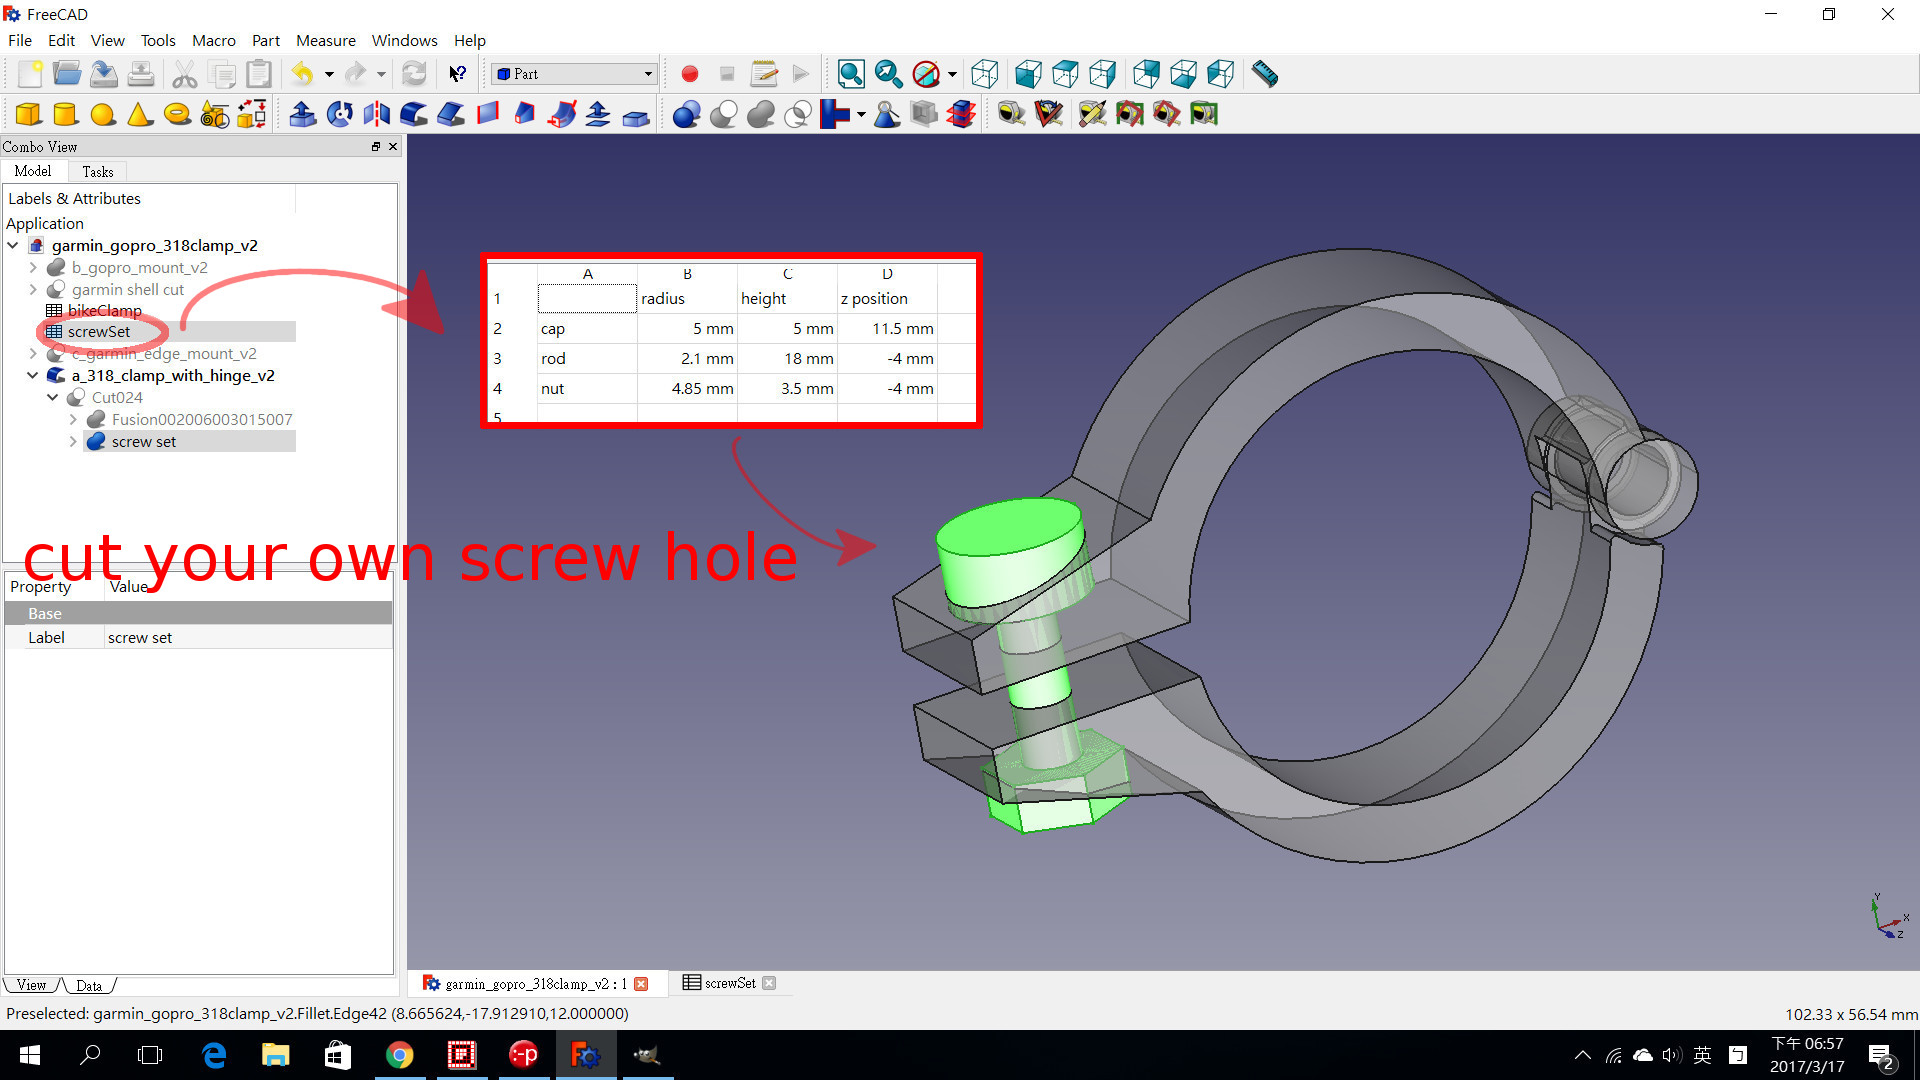Select the Chamfer tool
1920x1080 pixels.
(x=451, y=114)
